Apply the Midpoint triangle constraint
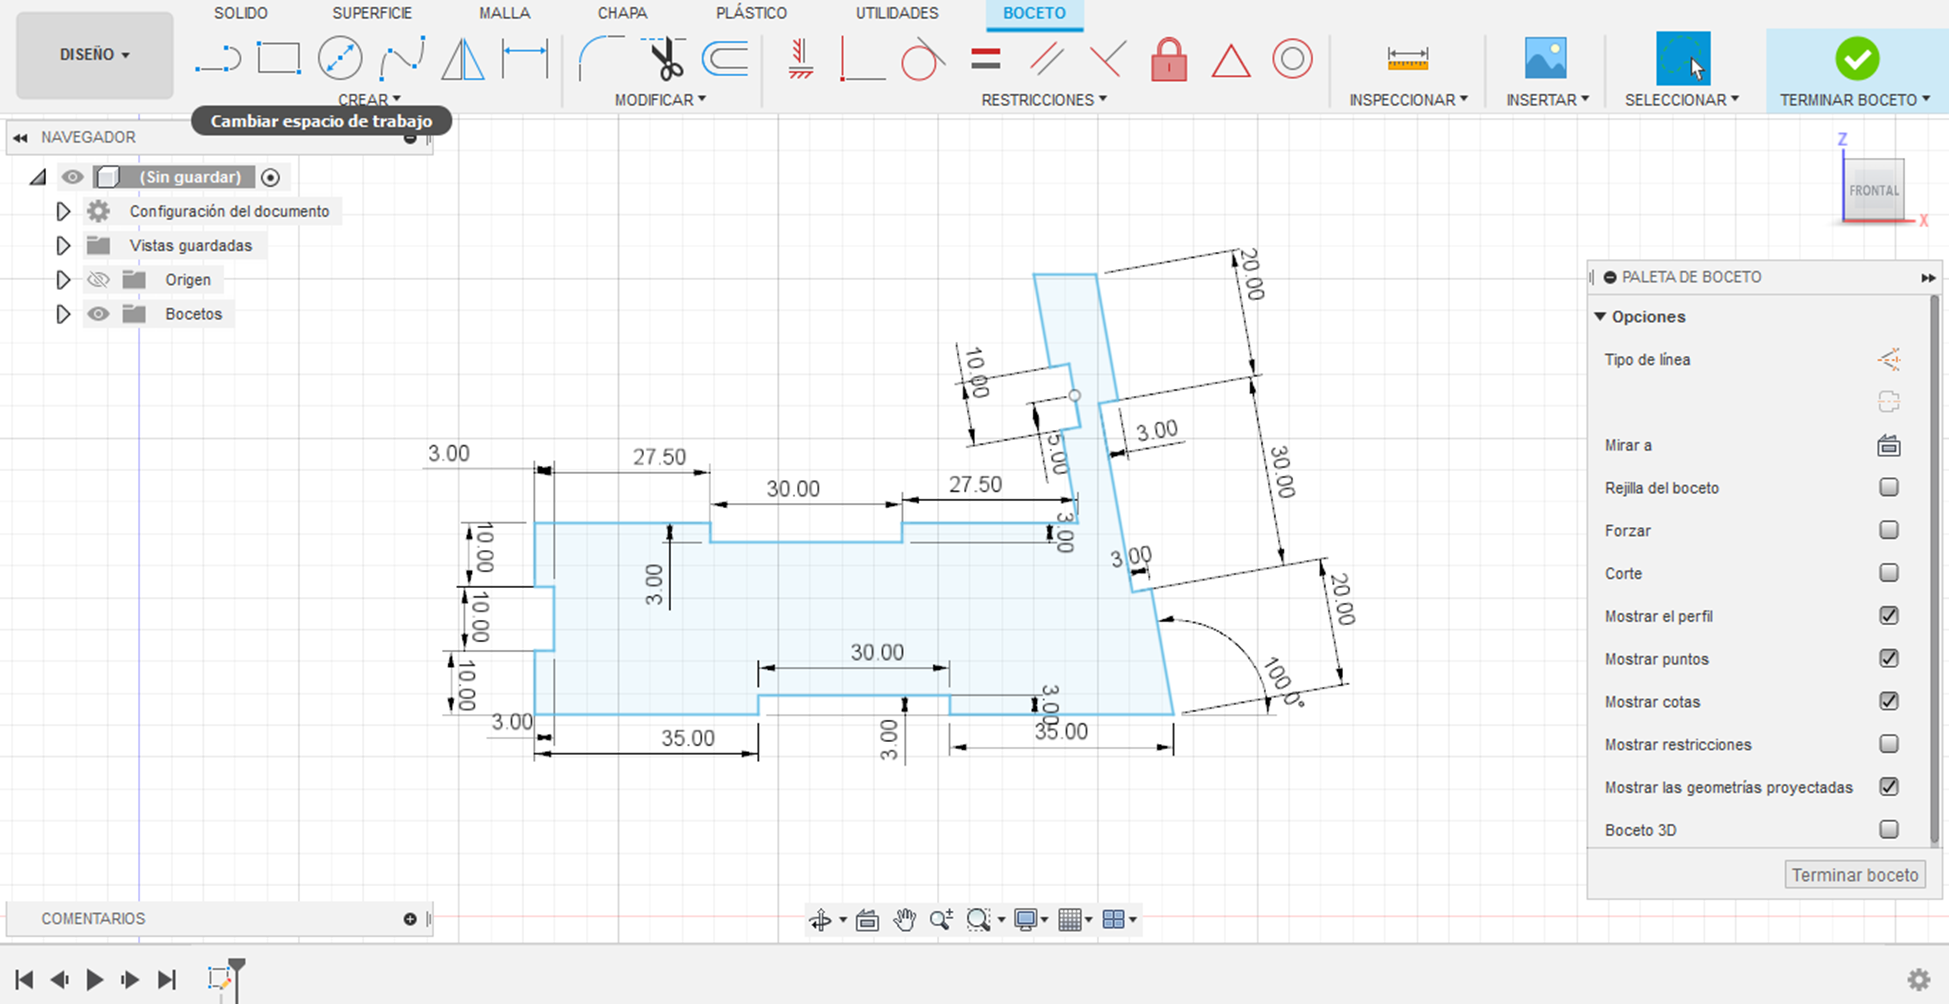This screenshot has height=1004, width=1949. coord(1231,60)
